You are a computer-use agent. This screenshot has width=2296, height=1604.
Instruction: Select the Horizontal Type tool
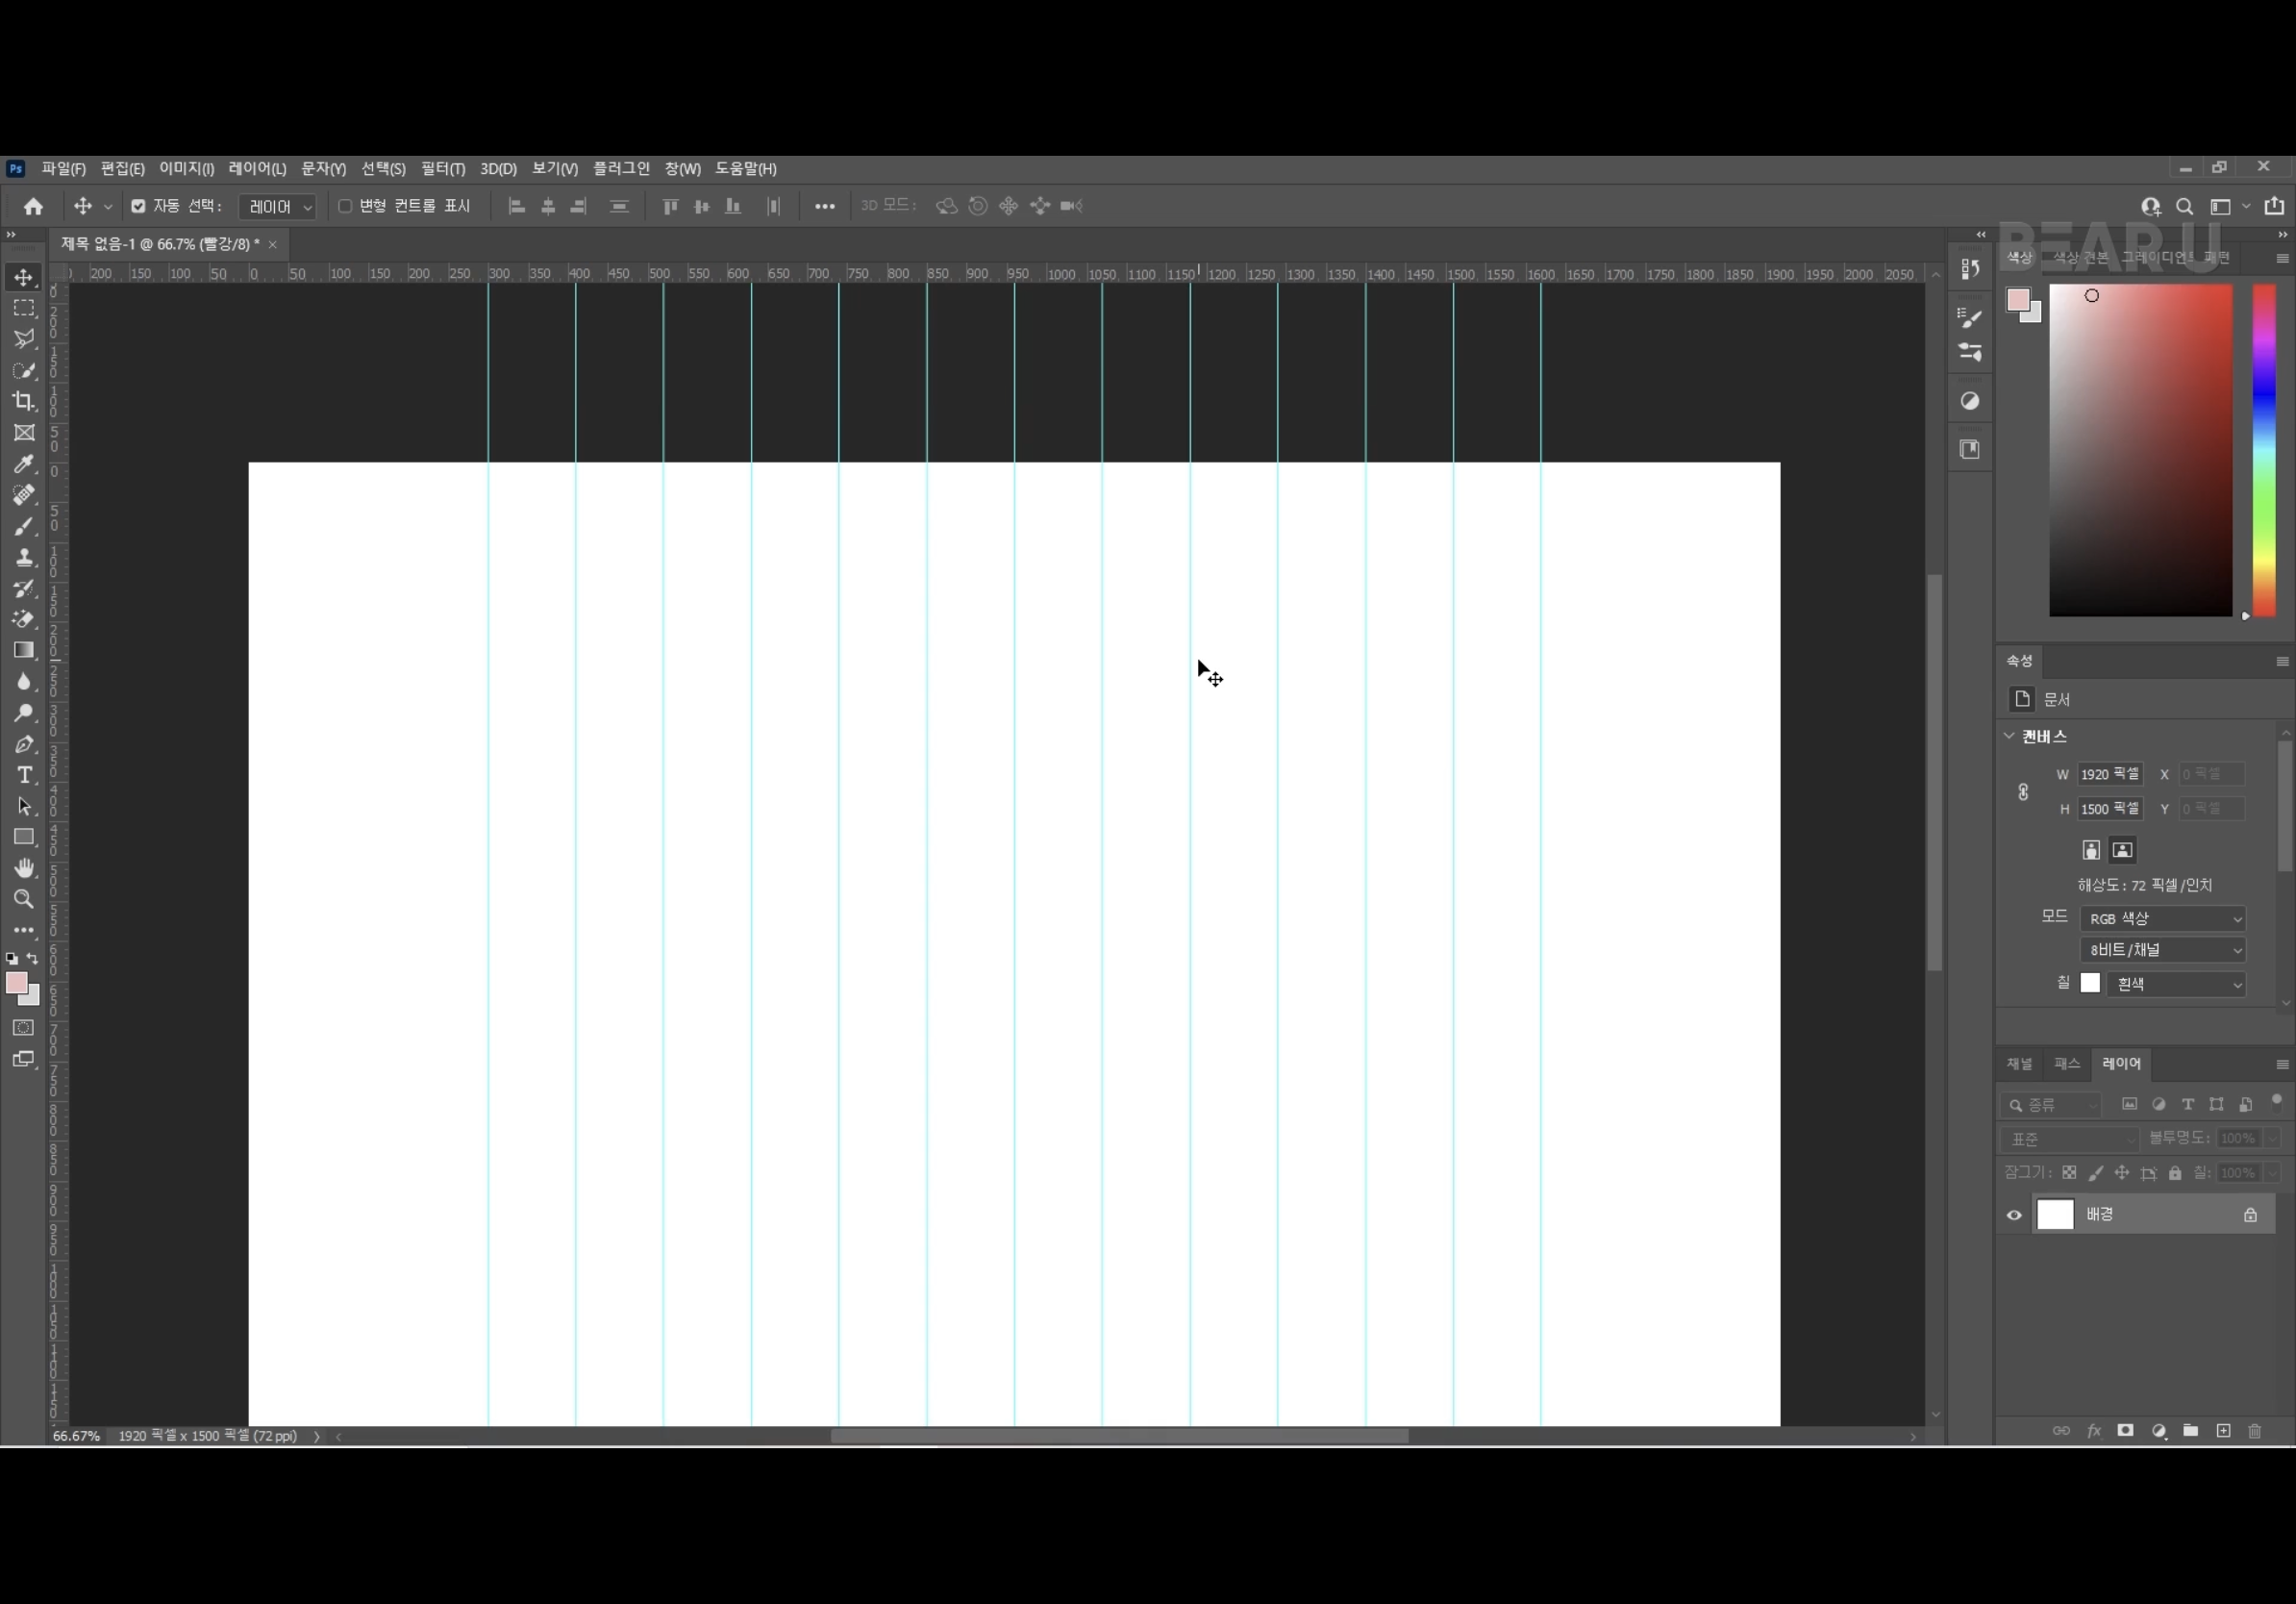pos(24,775)
